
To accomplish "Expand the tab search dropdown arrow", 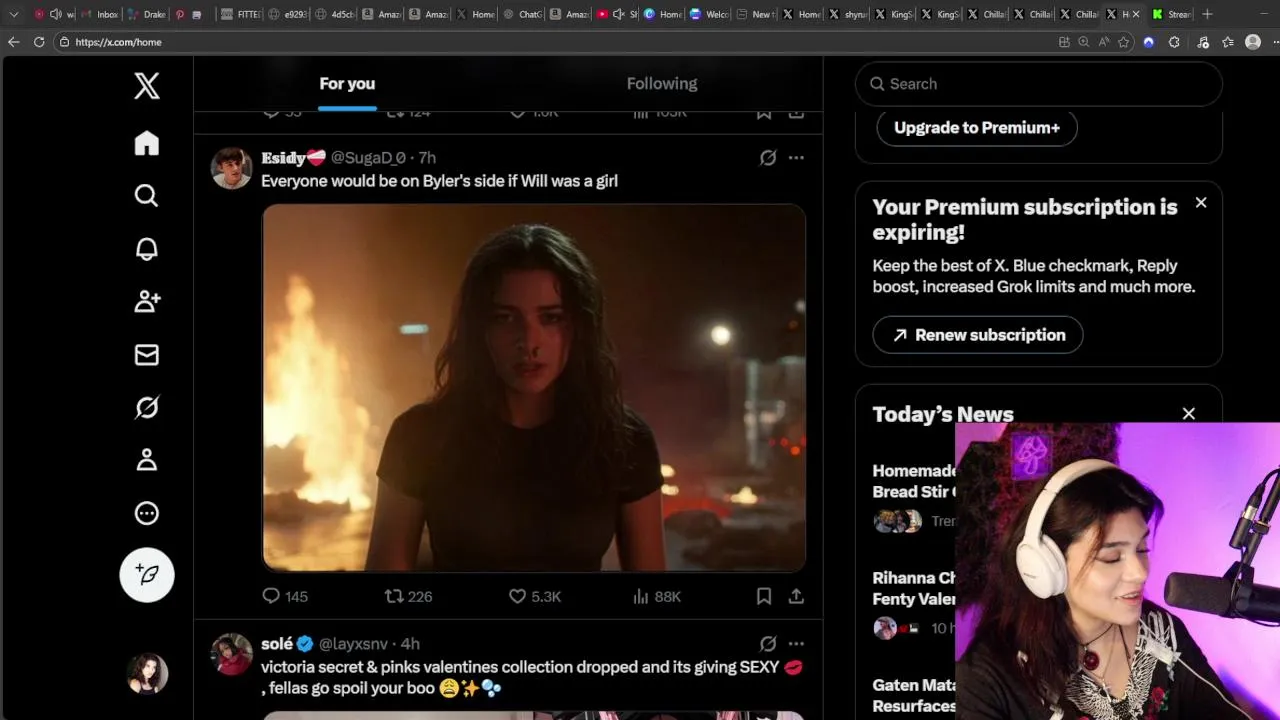I will [14, 14].
